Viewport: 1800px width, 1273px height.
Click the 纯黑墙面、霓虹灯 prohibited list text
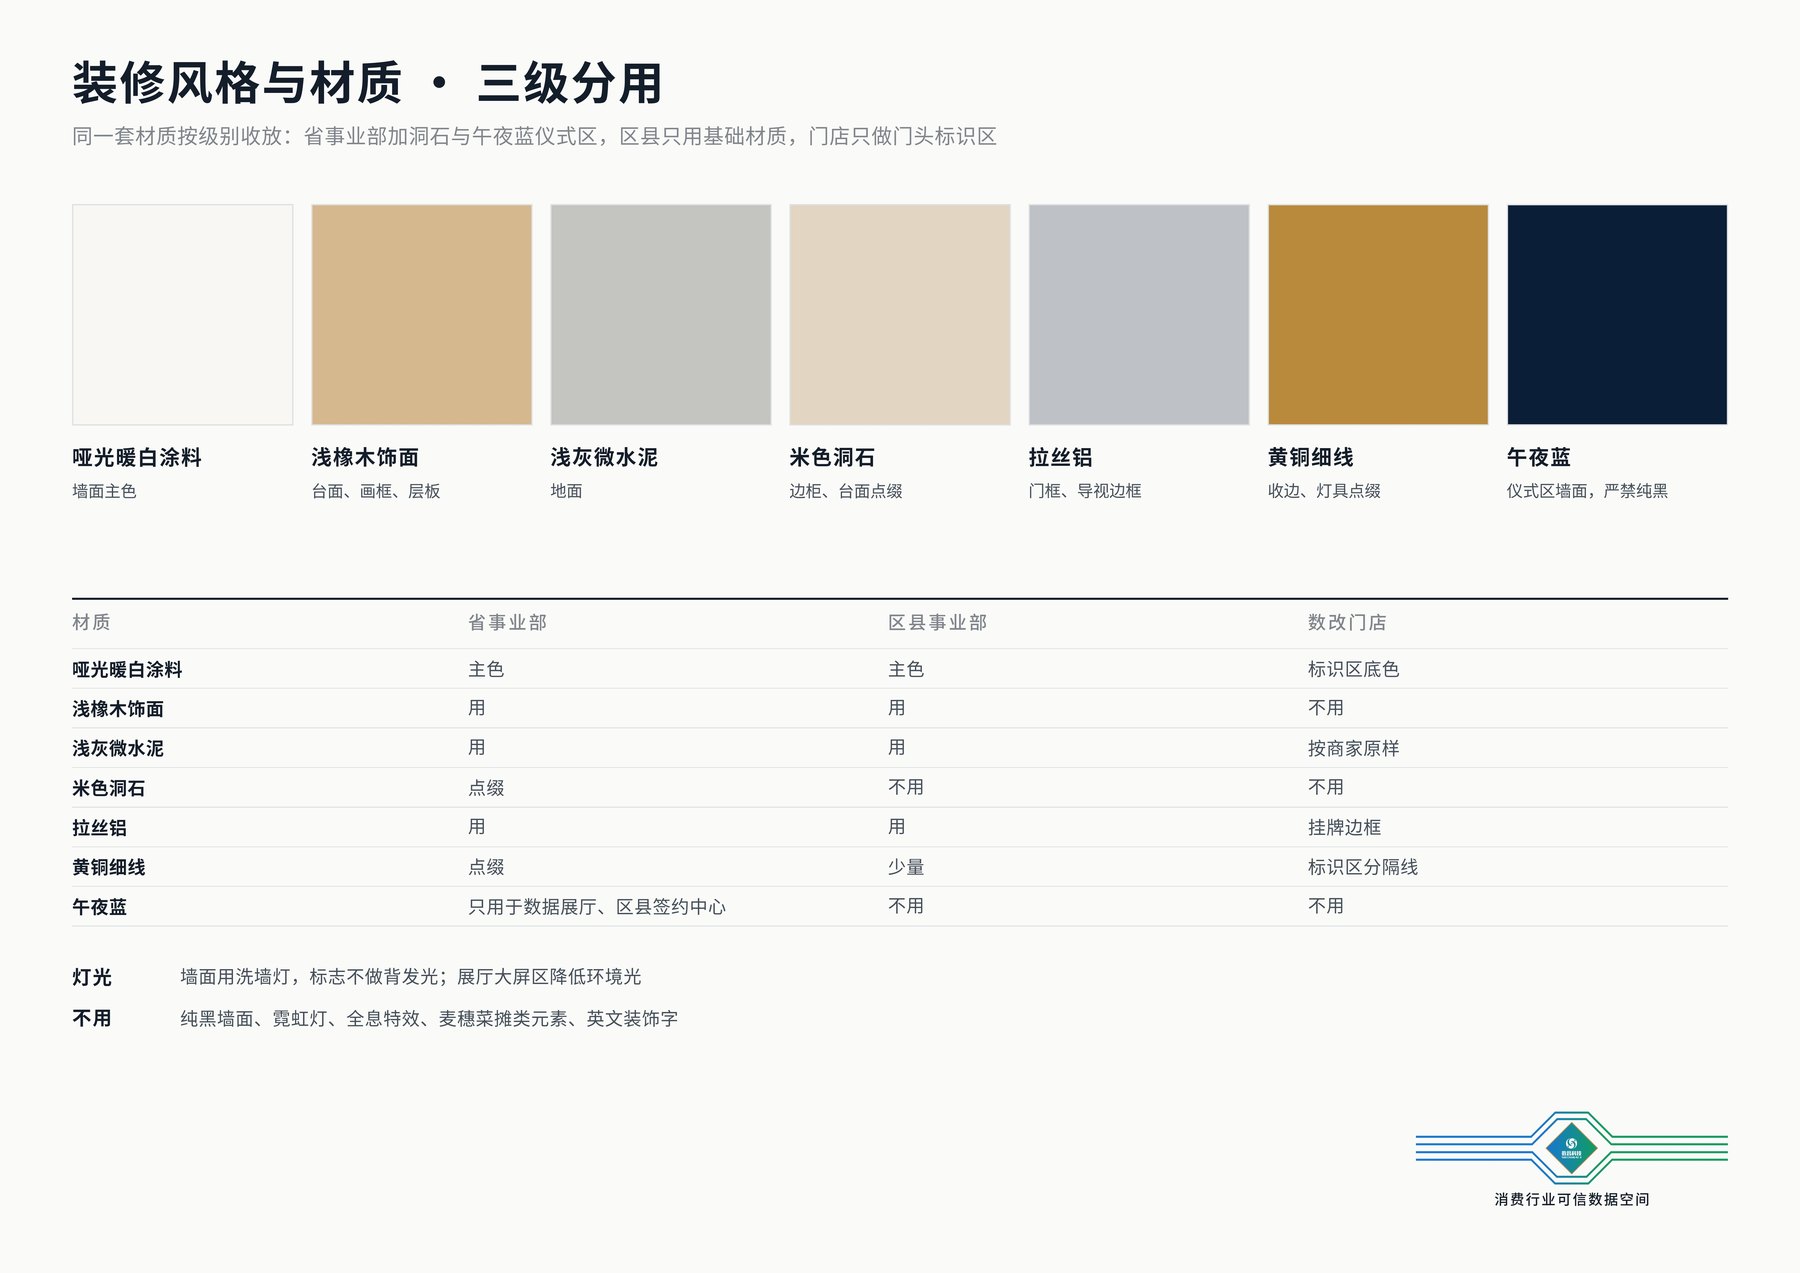click(x=429, y=1018)
